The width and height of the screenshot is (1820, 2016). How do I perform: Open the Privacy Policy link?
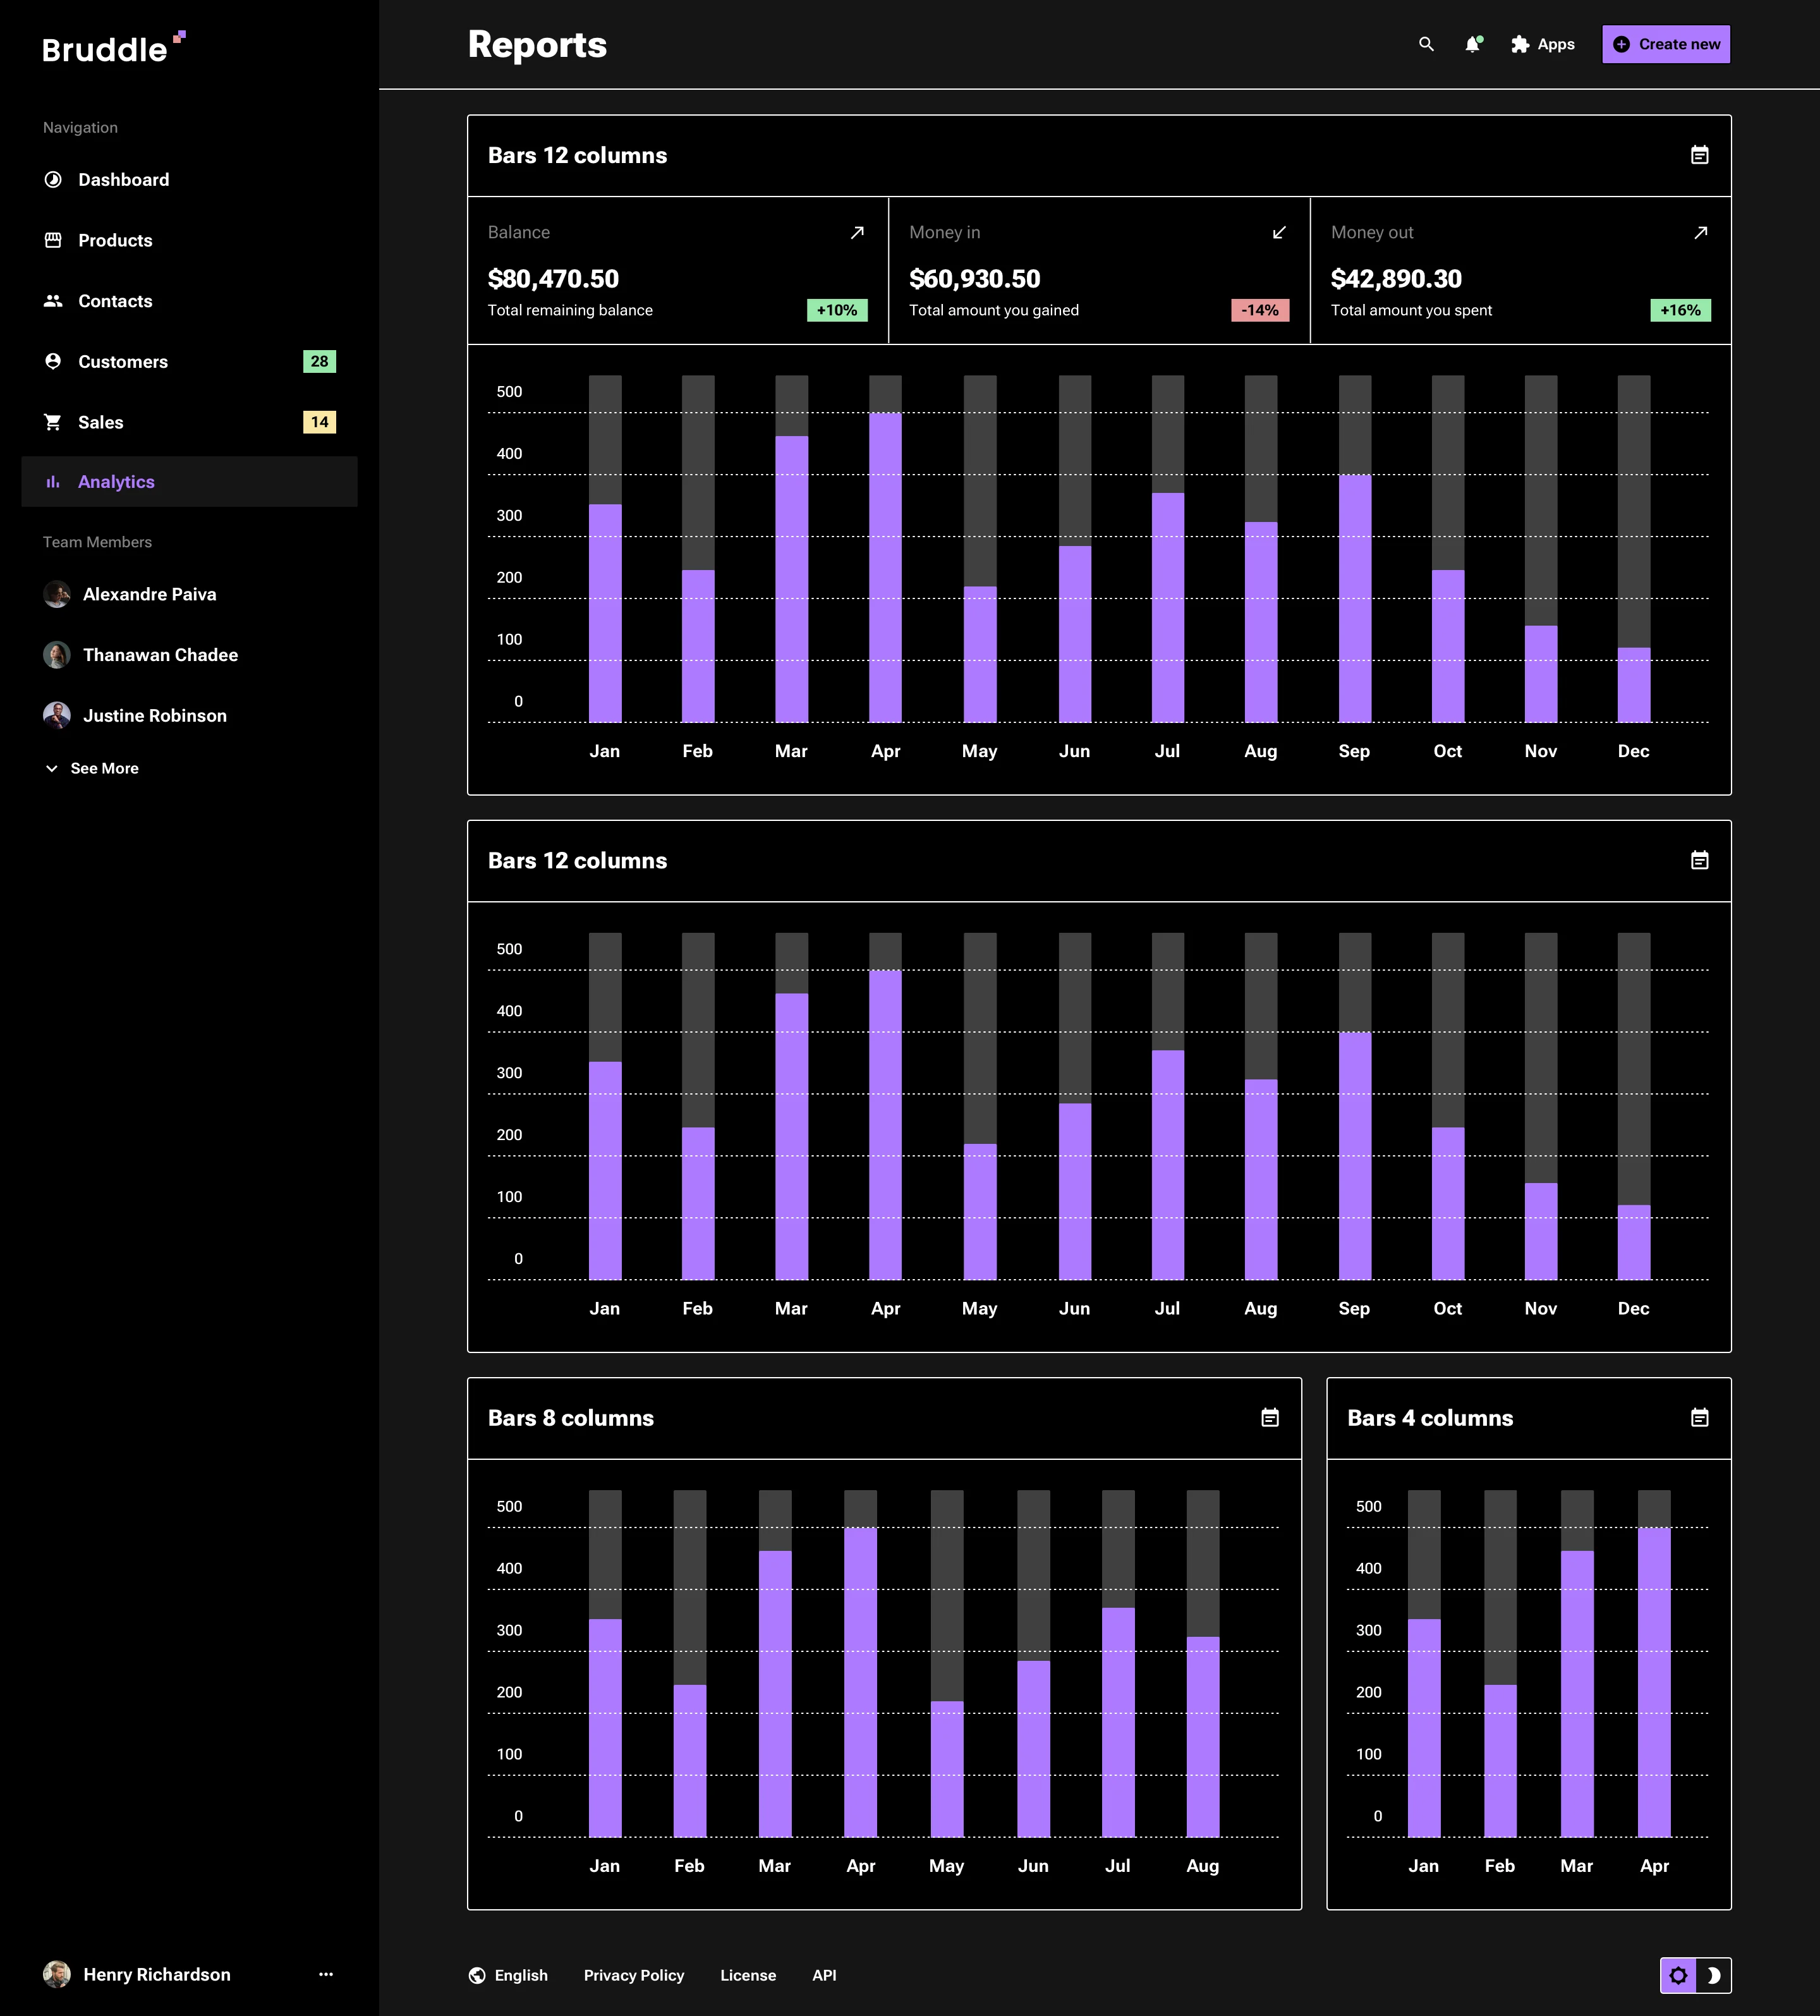tap(634, 1975)
